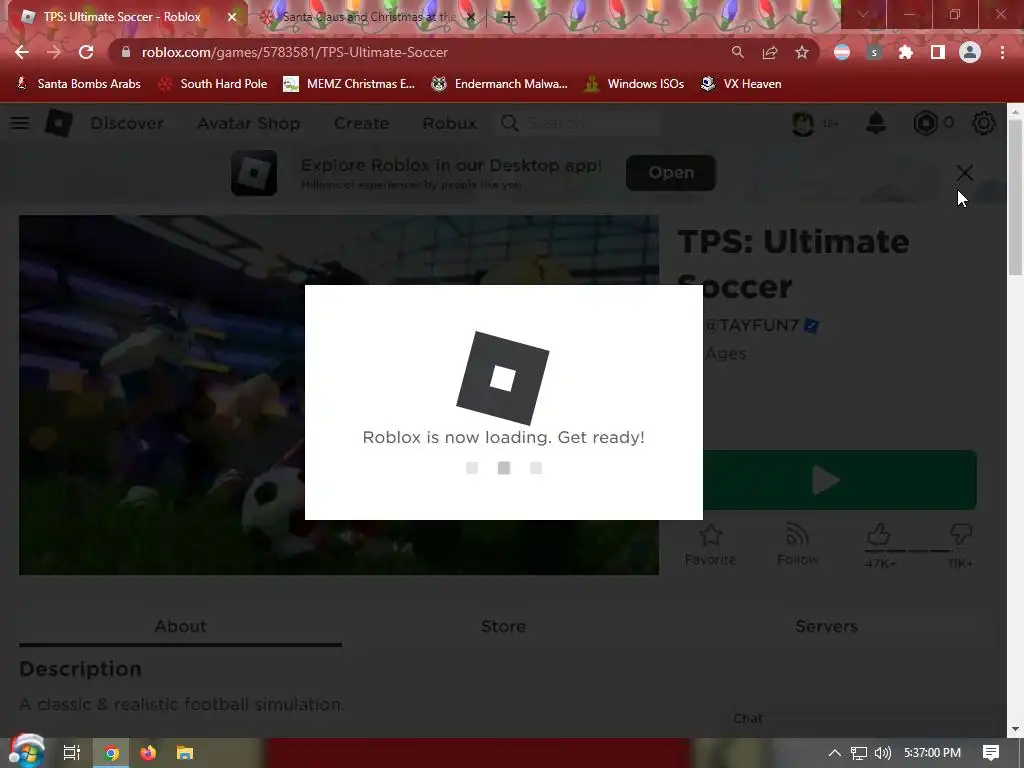Click the page vertical scrollbar thumb
This screenshot has height=768, width=1024.
(x=1015, y=196)
